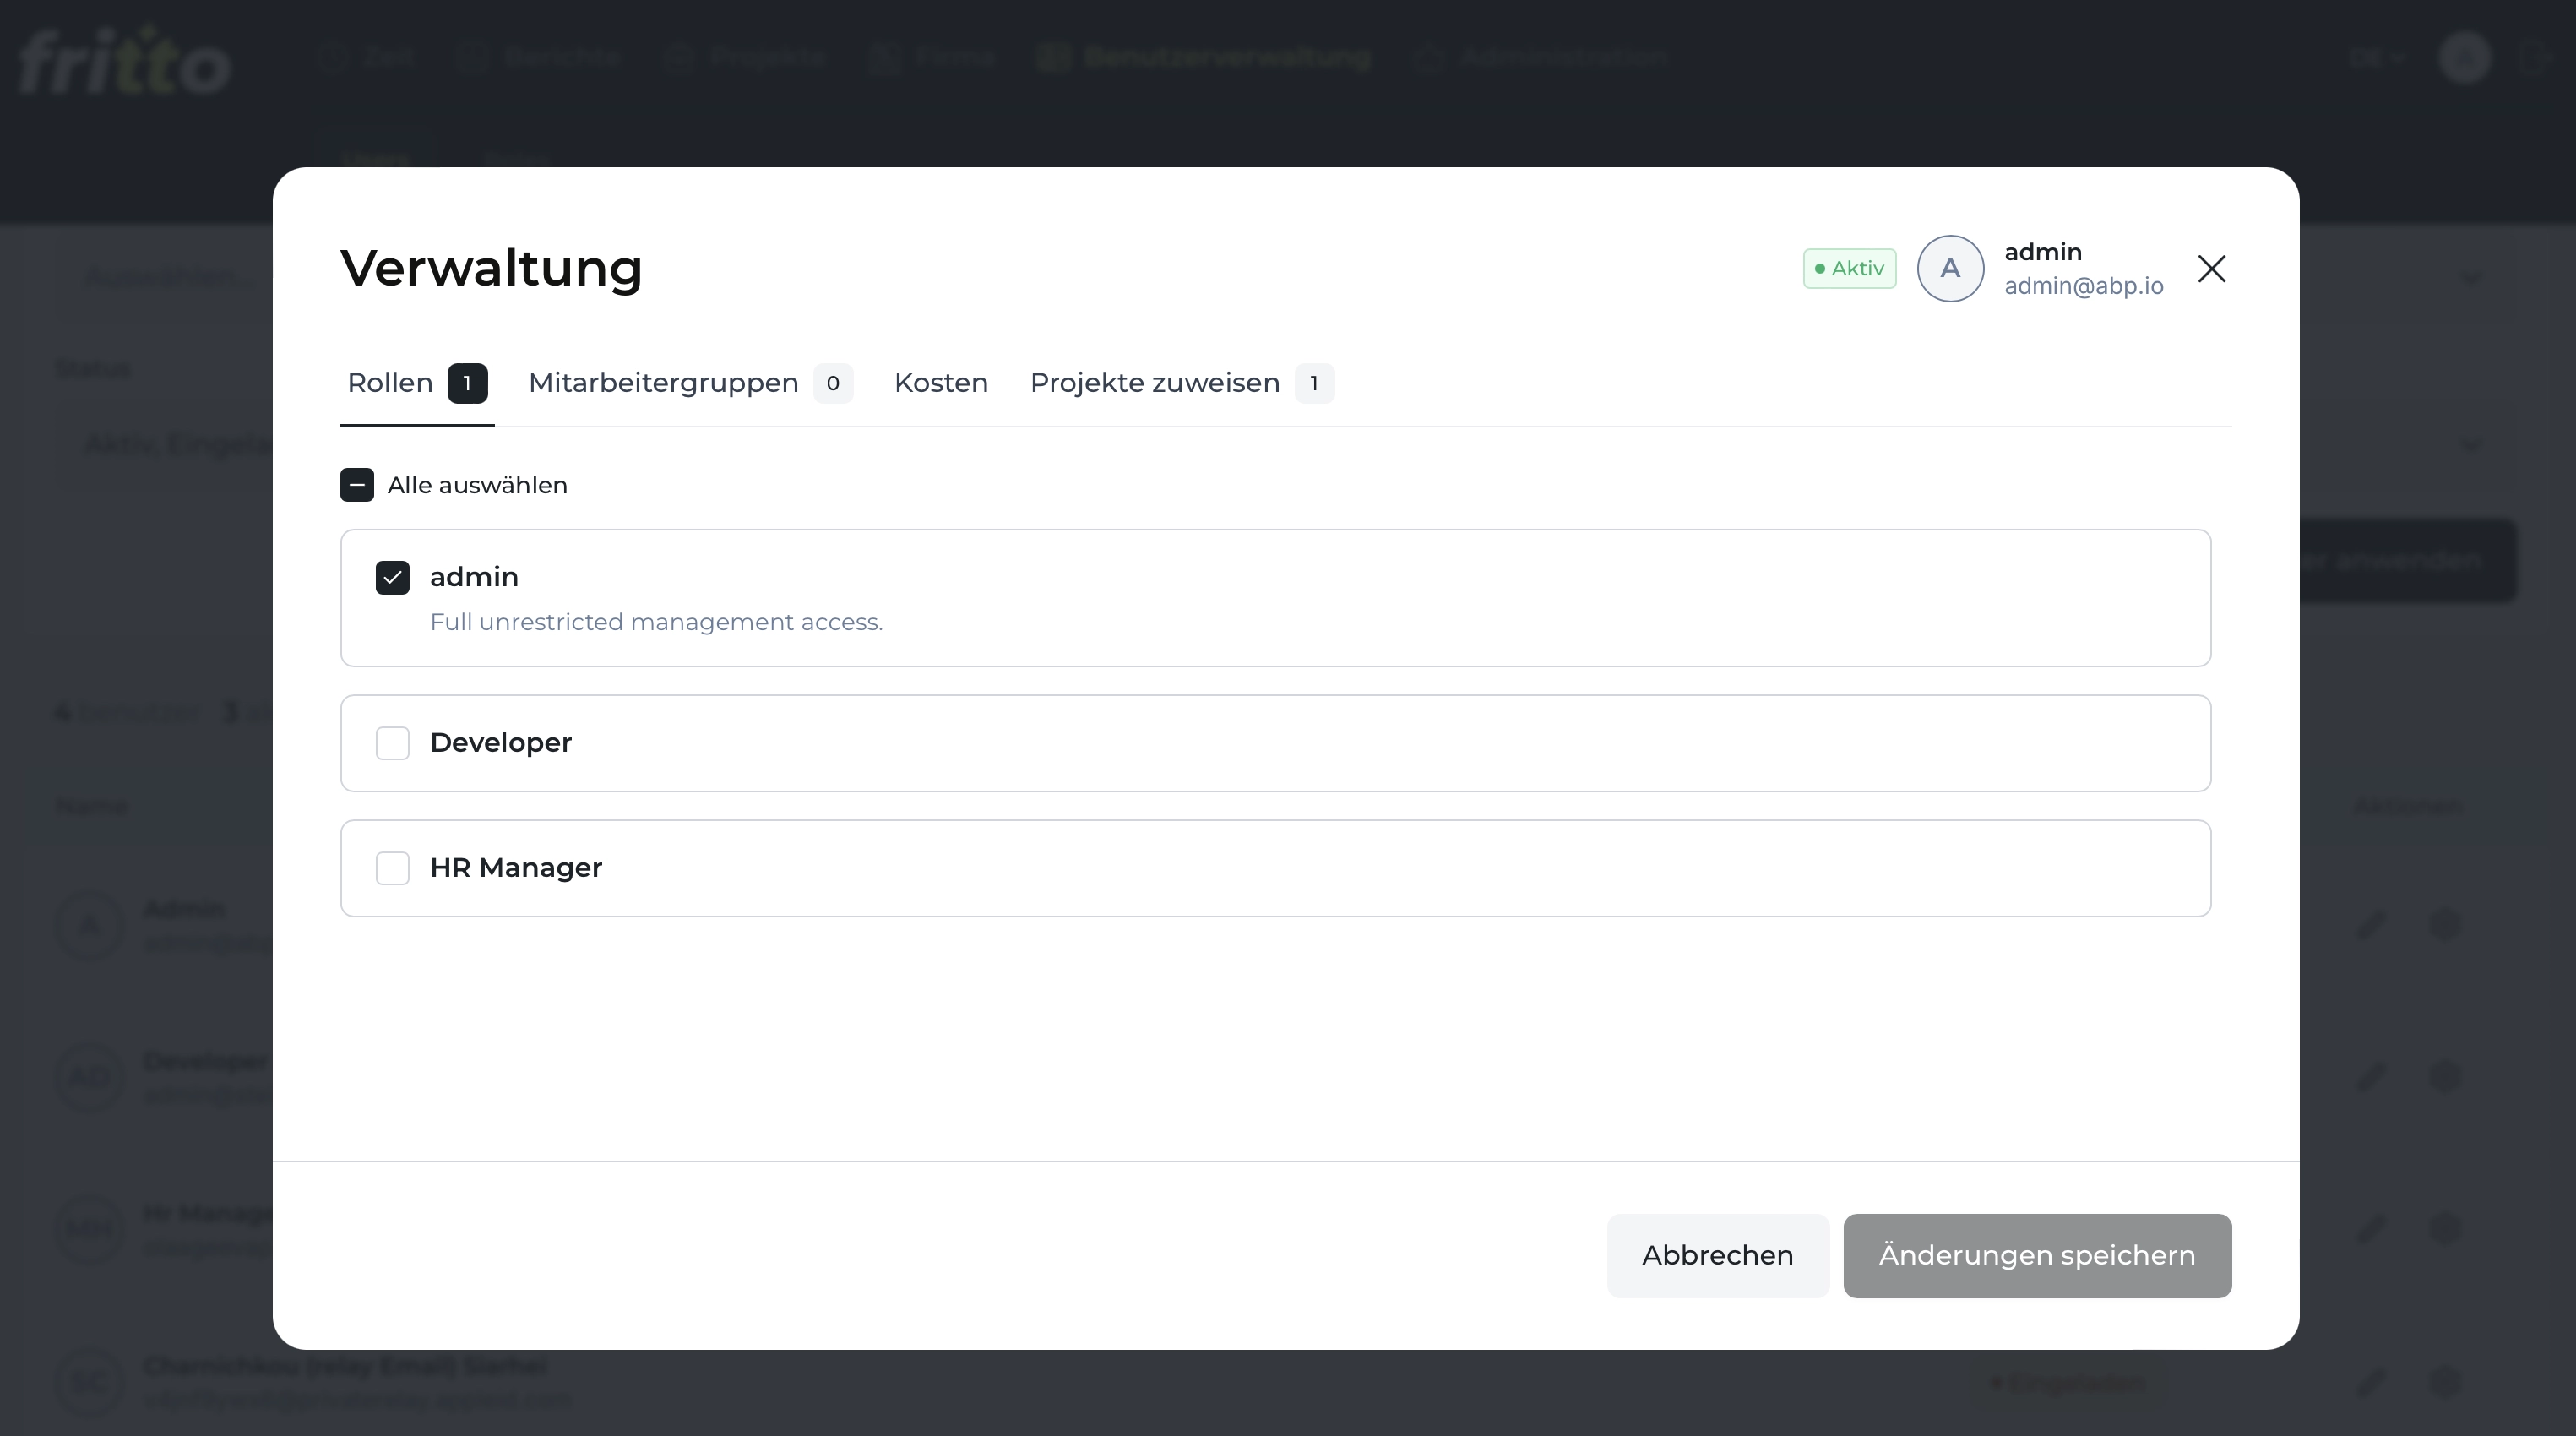Click the Verwaltung dialog title
Image resolution: width=2576 pixels, height=1436 pixels.
(x=491, y=268)
